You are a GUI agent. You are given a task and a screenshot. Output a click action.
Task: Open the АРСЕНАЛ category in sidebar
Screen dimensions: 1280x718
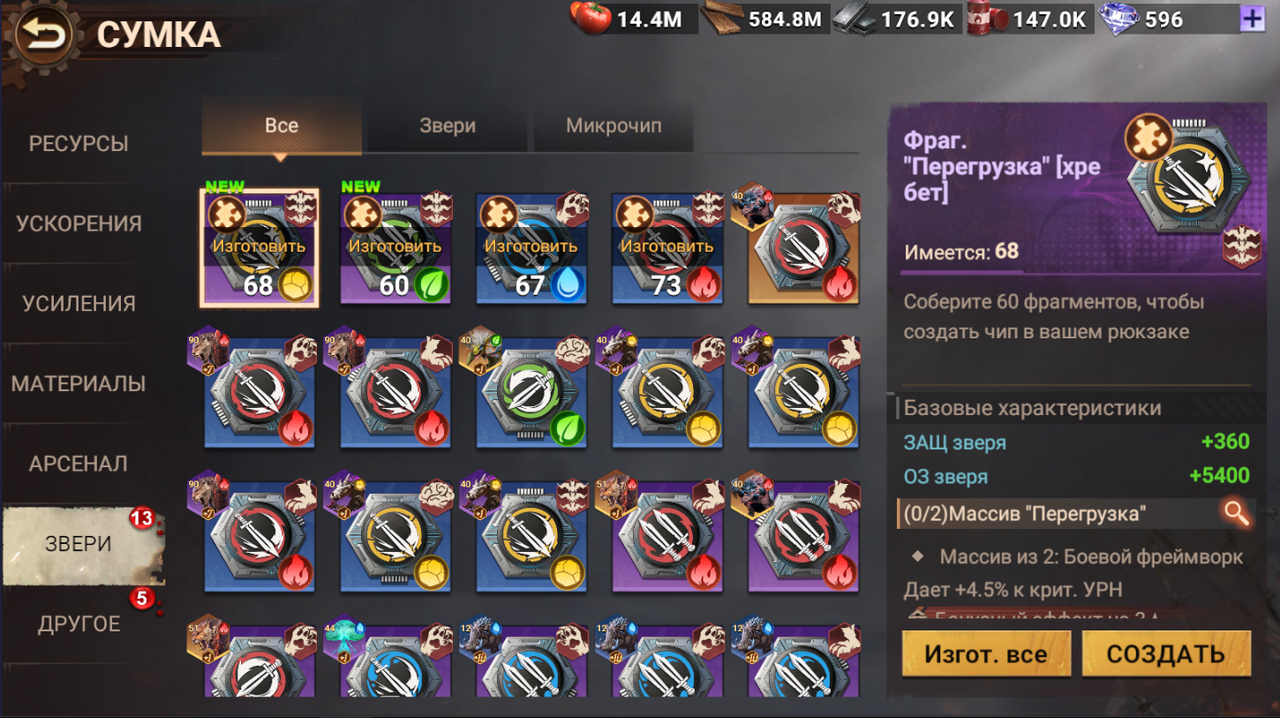click(79, 464)
